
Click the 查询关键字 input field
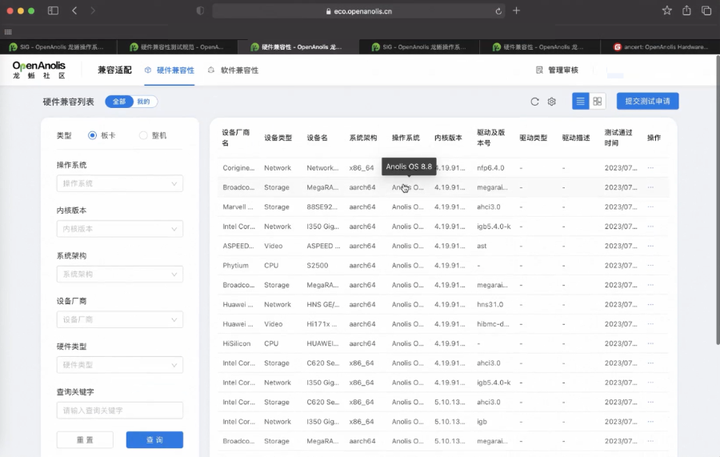click(120, 410)
